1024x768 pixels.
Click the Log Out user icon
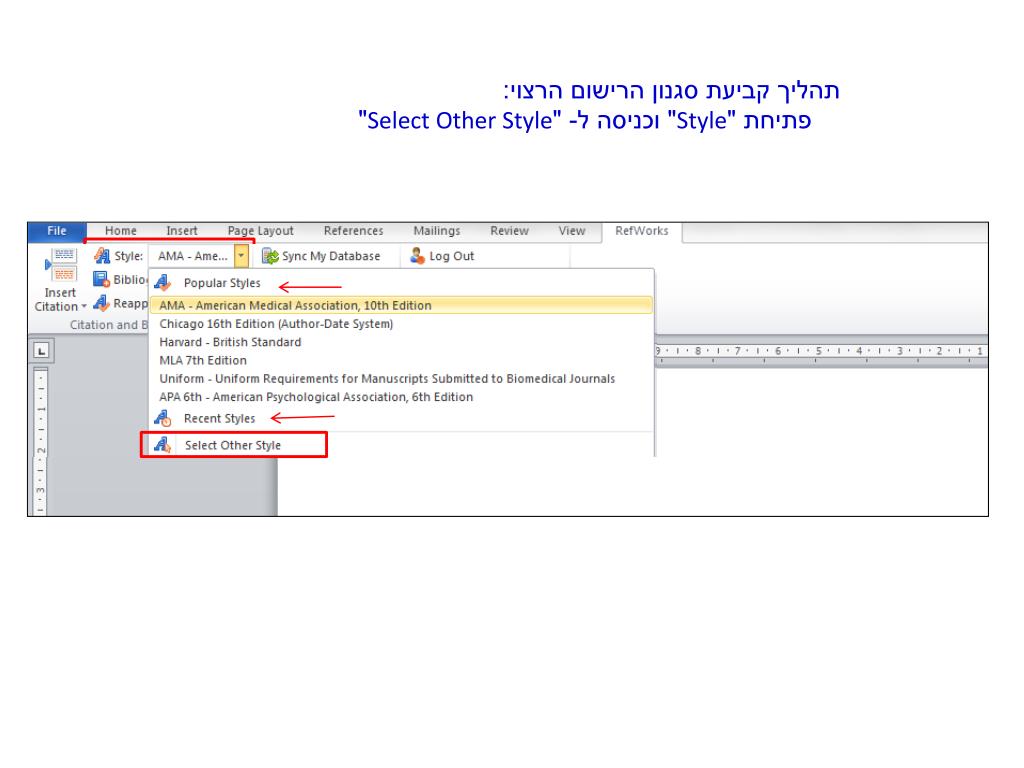click(417, 256)
